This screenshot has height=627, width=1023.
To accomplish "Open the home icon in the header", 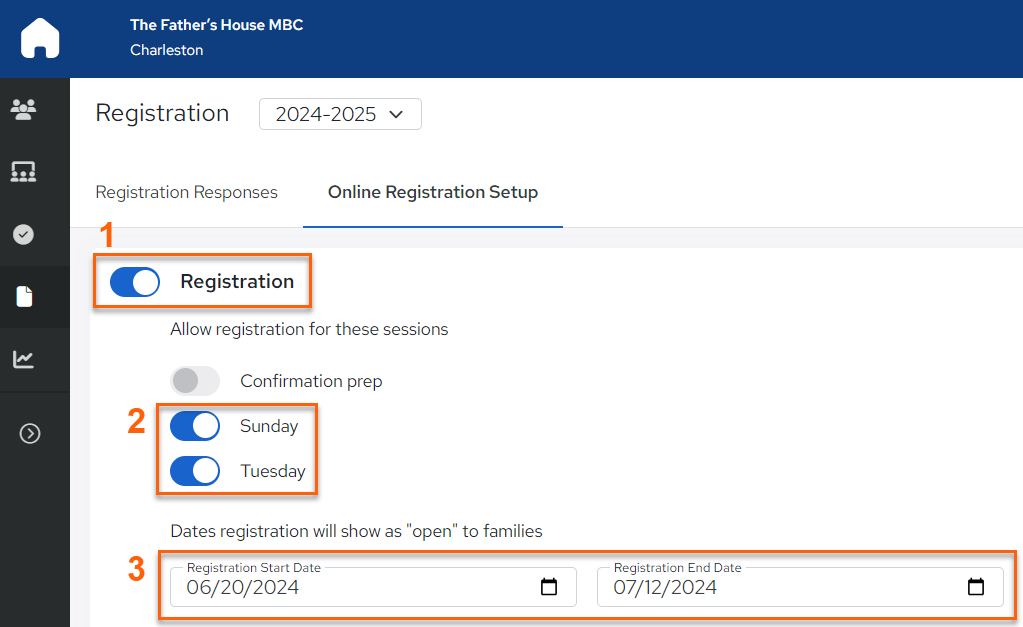I will point(40,38).
